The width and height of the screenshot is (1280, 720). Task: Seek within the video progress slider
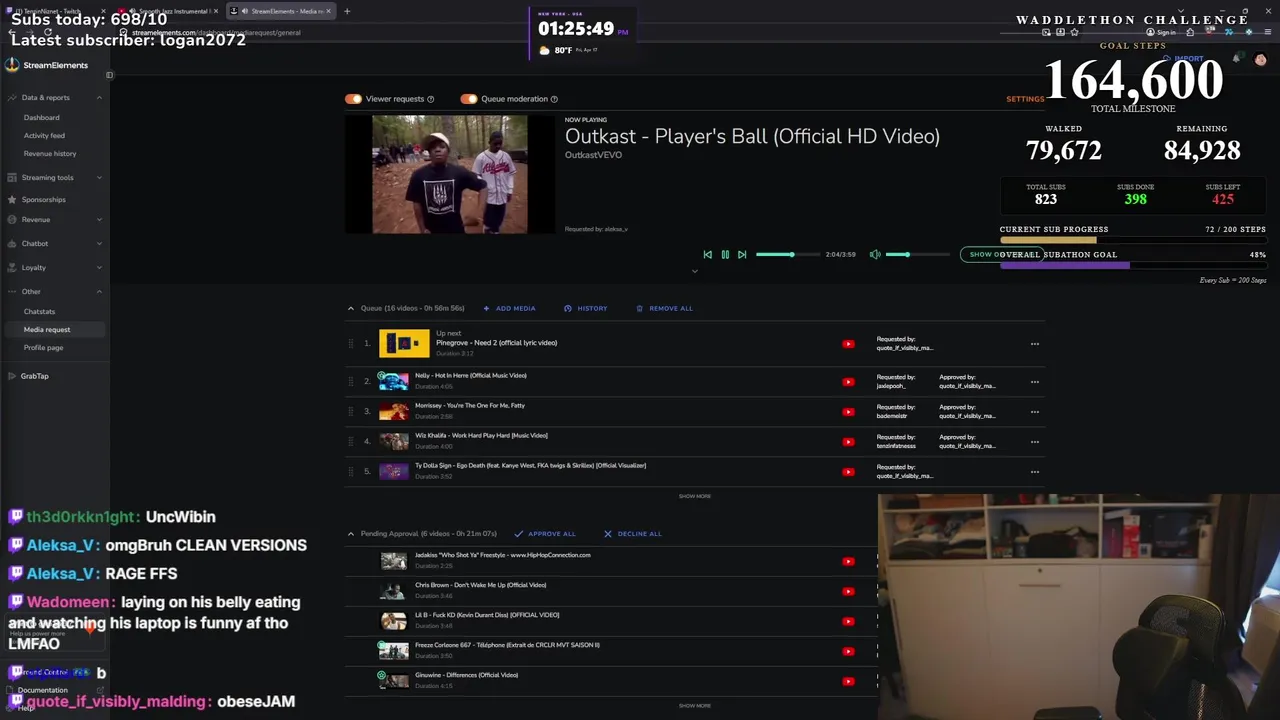click(788, 255)
